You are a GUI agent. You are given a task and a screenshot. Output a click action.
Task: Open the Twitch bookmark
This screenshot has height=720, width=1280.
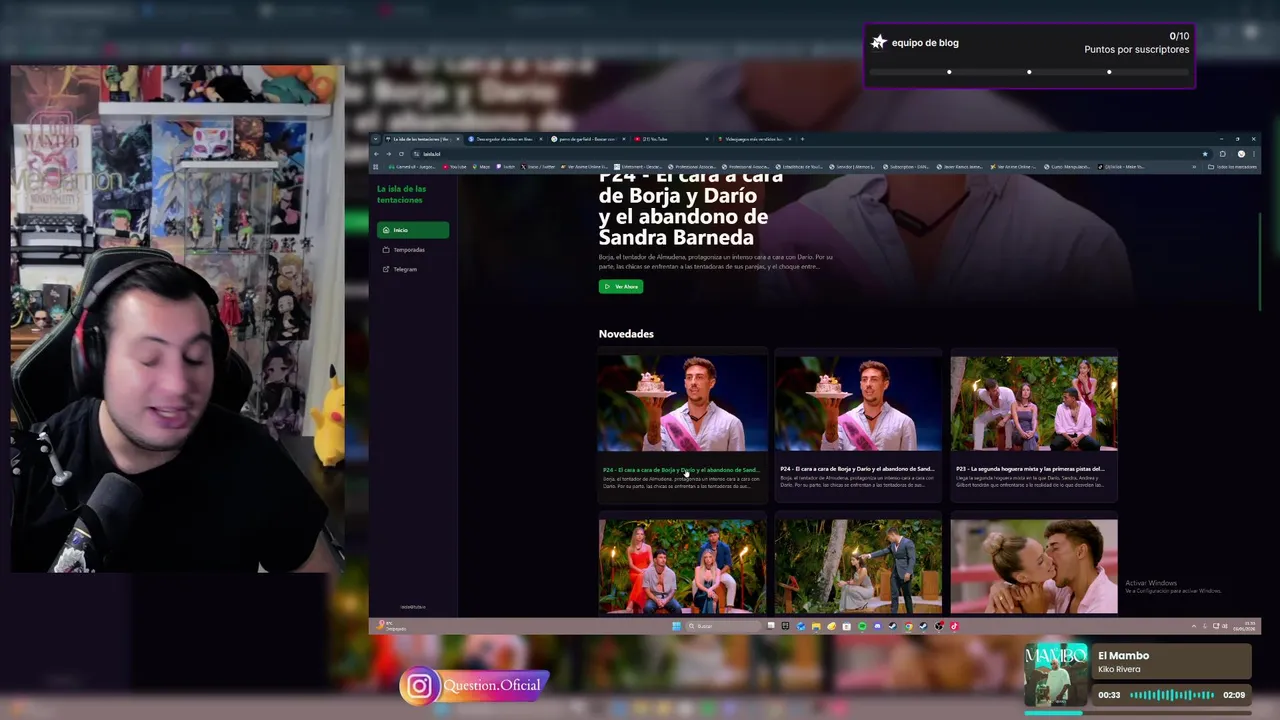tap(505, 167)
